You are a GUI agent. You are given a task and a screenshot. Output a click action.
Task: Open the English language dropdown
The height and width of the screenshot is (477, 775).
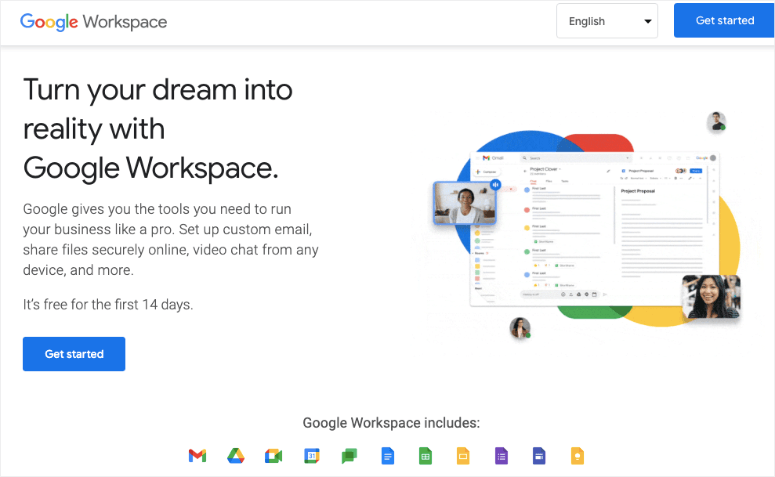point(606,21)
